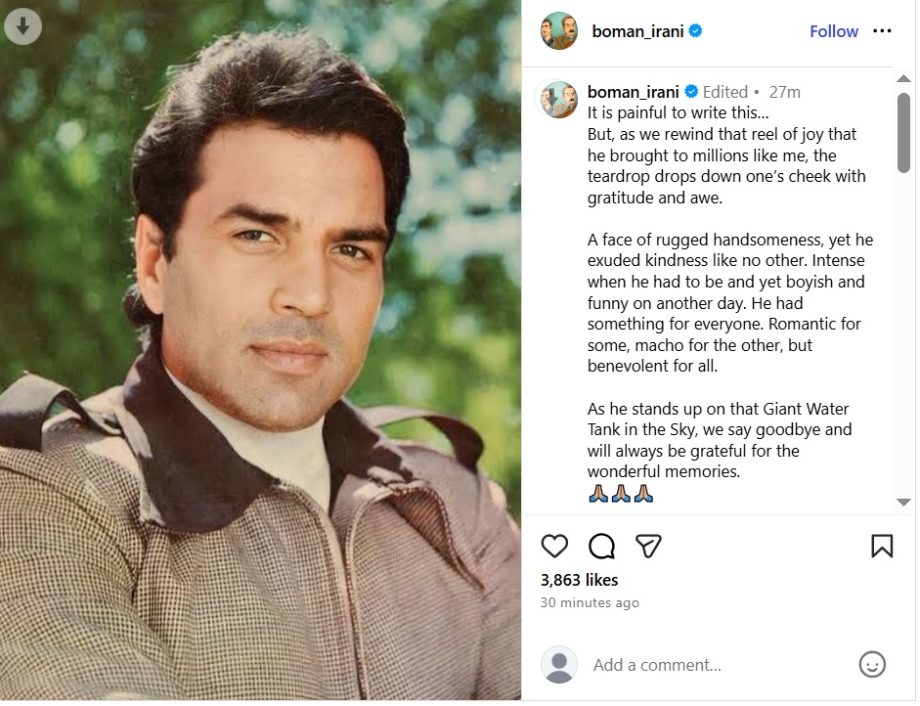Click the download arrow icon at top left
Image resolution: width=920 pixels, height=706 pixels.
[x=24, y=26]
